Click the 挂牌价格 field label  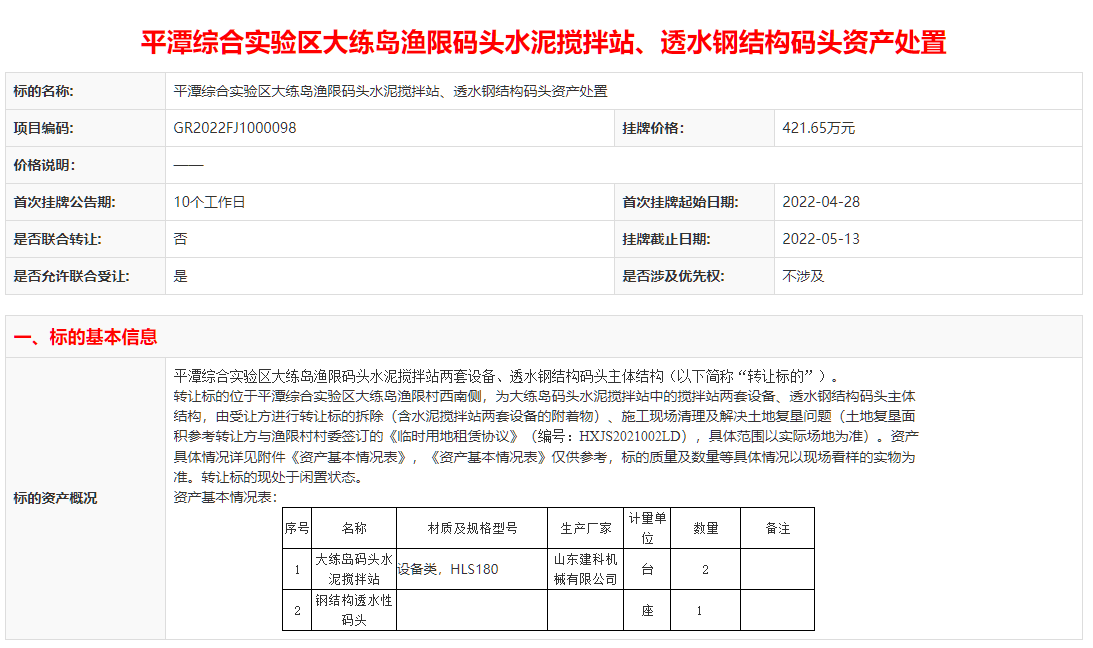653,128
